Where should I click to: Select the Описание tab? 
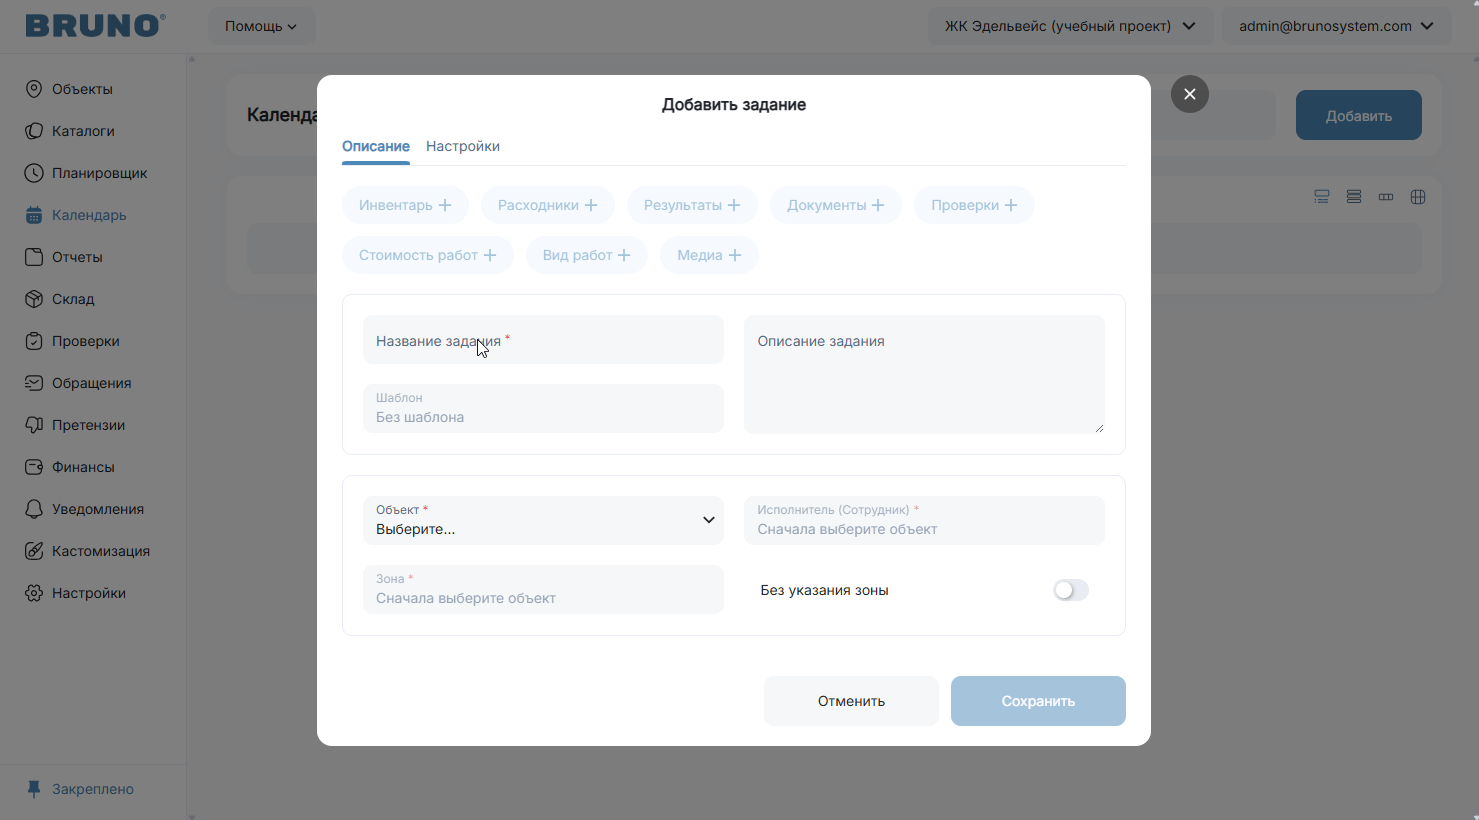click(x=376, y=146)
